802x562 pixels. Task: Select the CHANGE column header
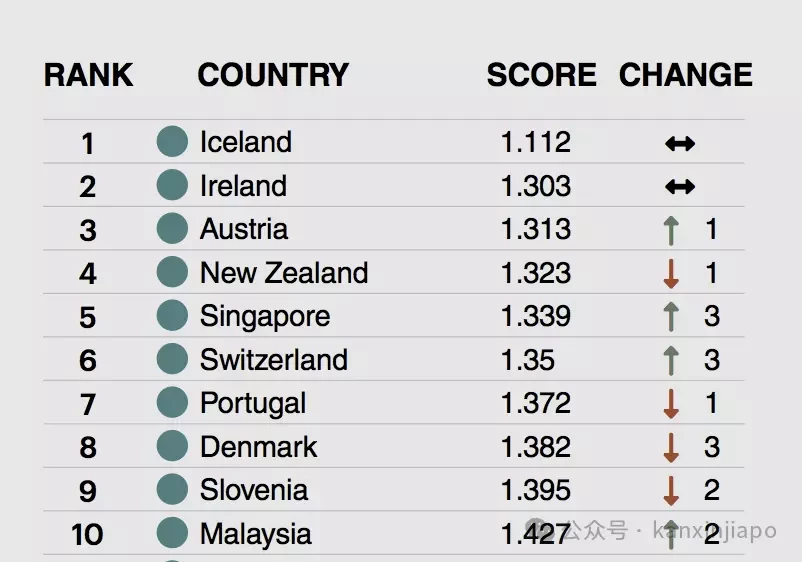[686, 75]
